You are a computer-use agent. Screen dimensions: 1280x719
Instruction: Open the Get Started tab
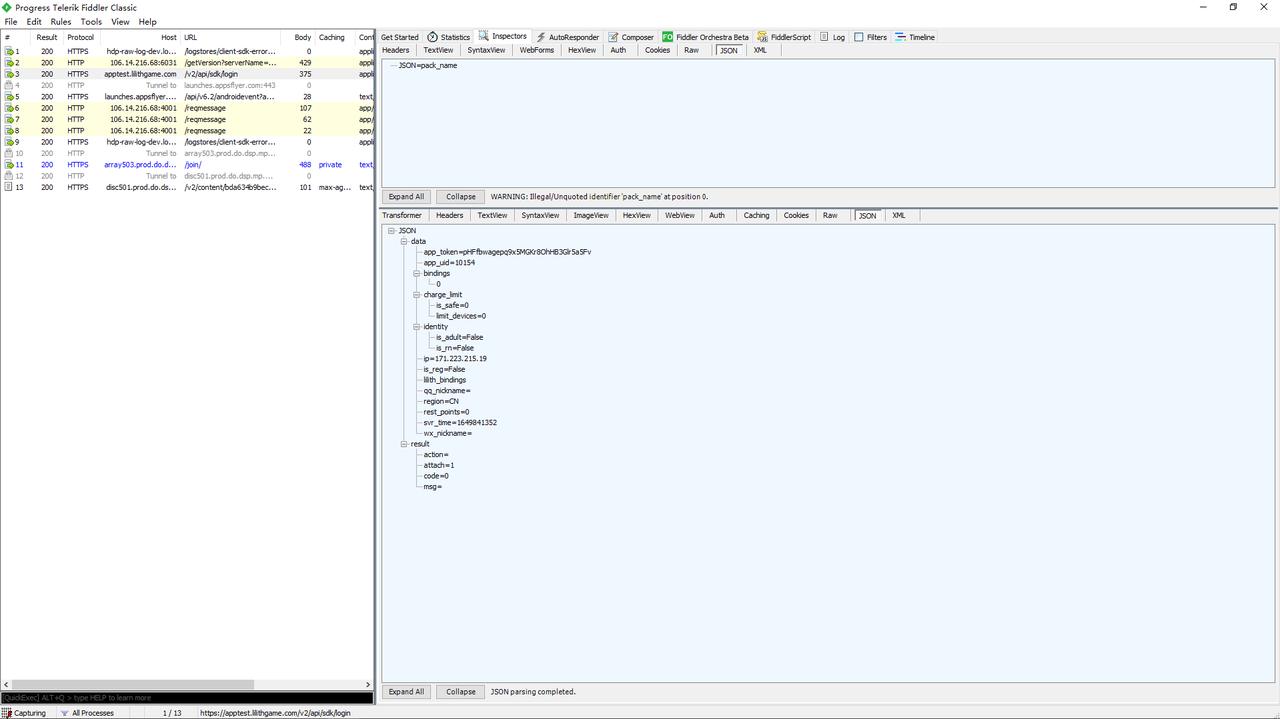click(400, 37)
